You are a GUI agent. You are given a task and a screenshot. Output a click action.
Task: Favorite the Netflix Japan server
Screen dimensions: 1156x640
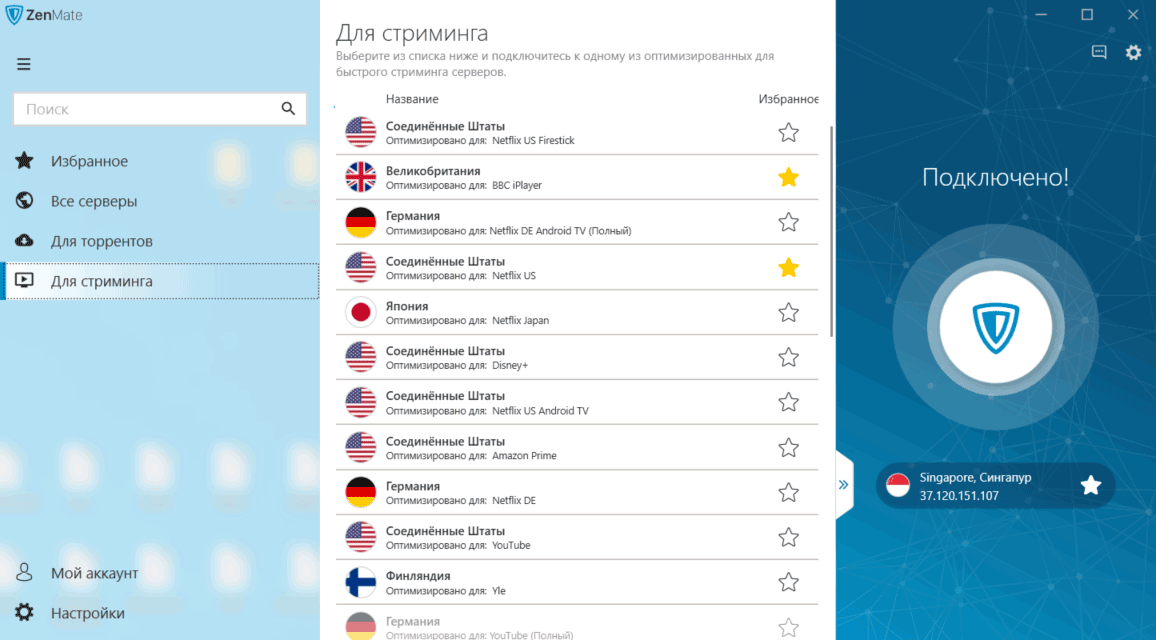click(788, 313)
